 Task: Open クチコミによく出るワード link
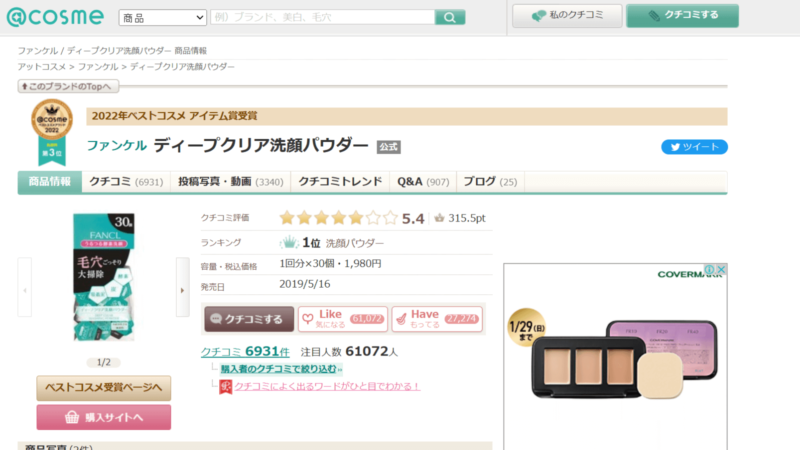click(x=327, y=387)
